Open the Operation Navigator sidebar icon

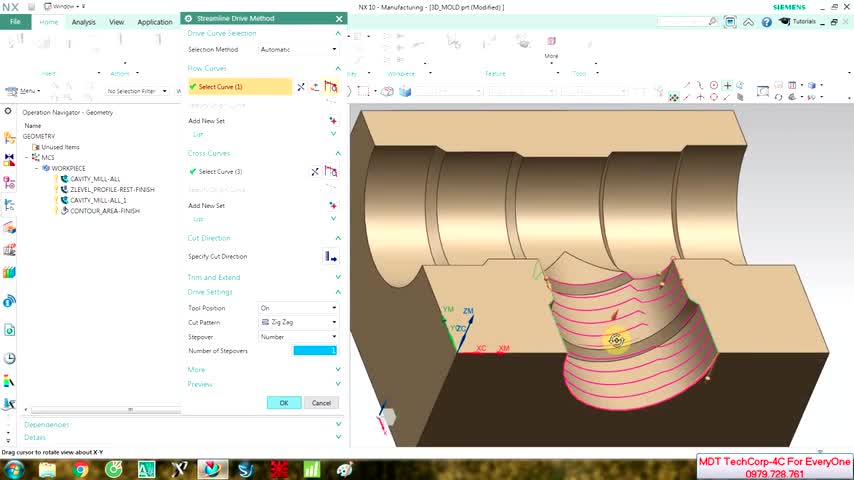click(9, 205)
